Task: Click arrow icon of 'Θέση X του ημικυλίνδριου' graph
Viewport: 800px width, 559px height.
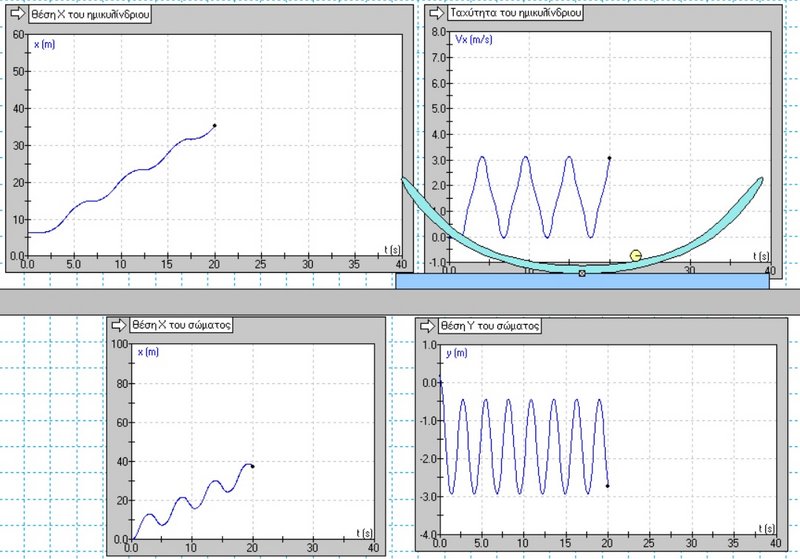Action: point(18,14)
